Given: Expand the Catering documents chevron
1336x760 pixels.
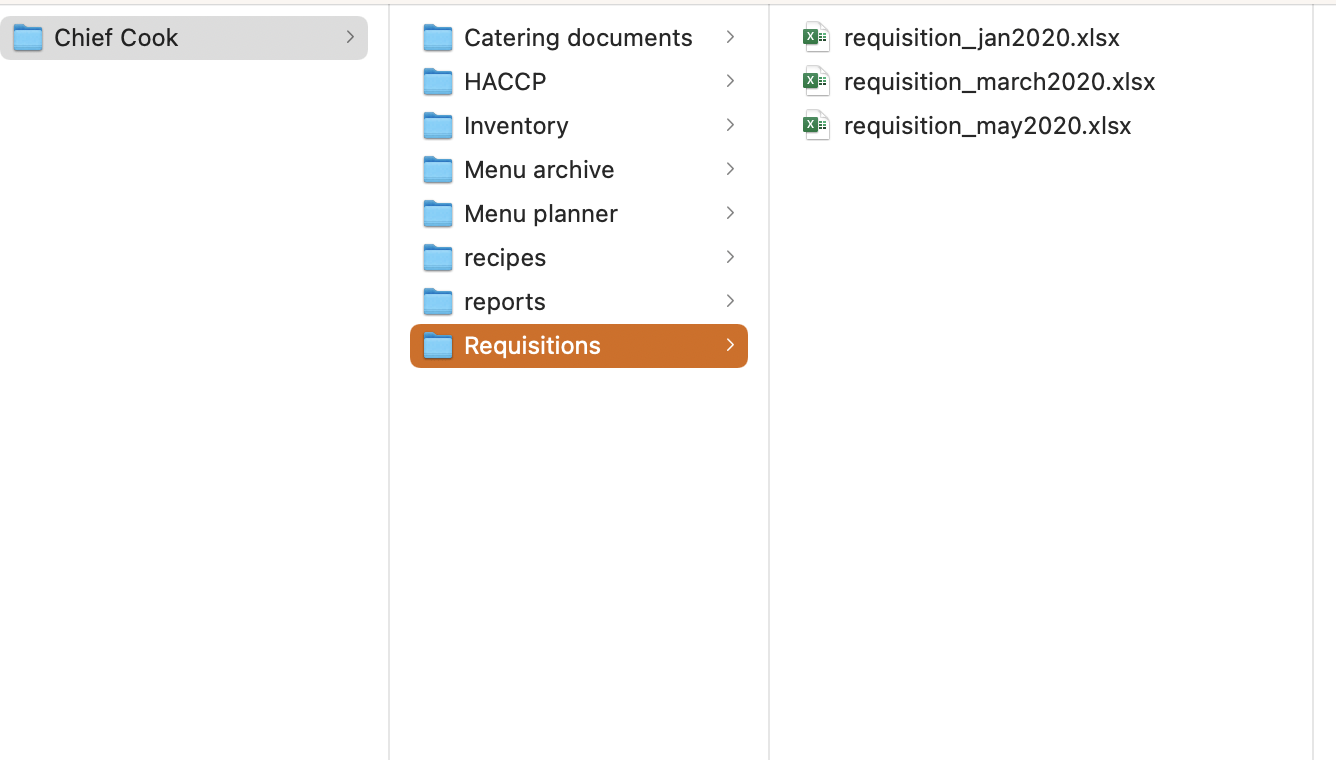Looking at the screenshot, I should 730,37.
